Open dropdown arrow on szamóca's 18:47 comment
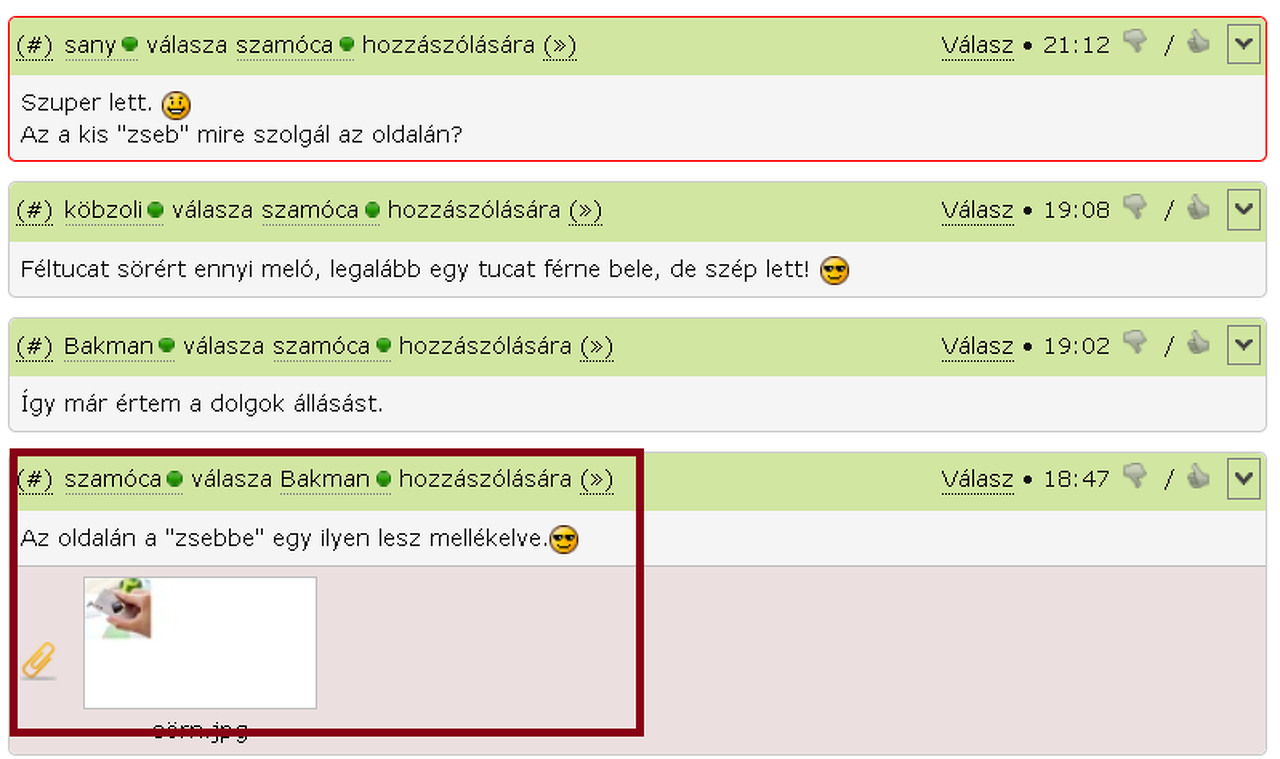1280x759 pixels. 1243,478
